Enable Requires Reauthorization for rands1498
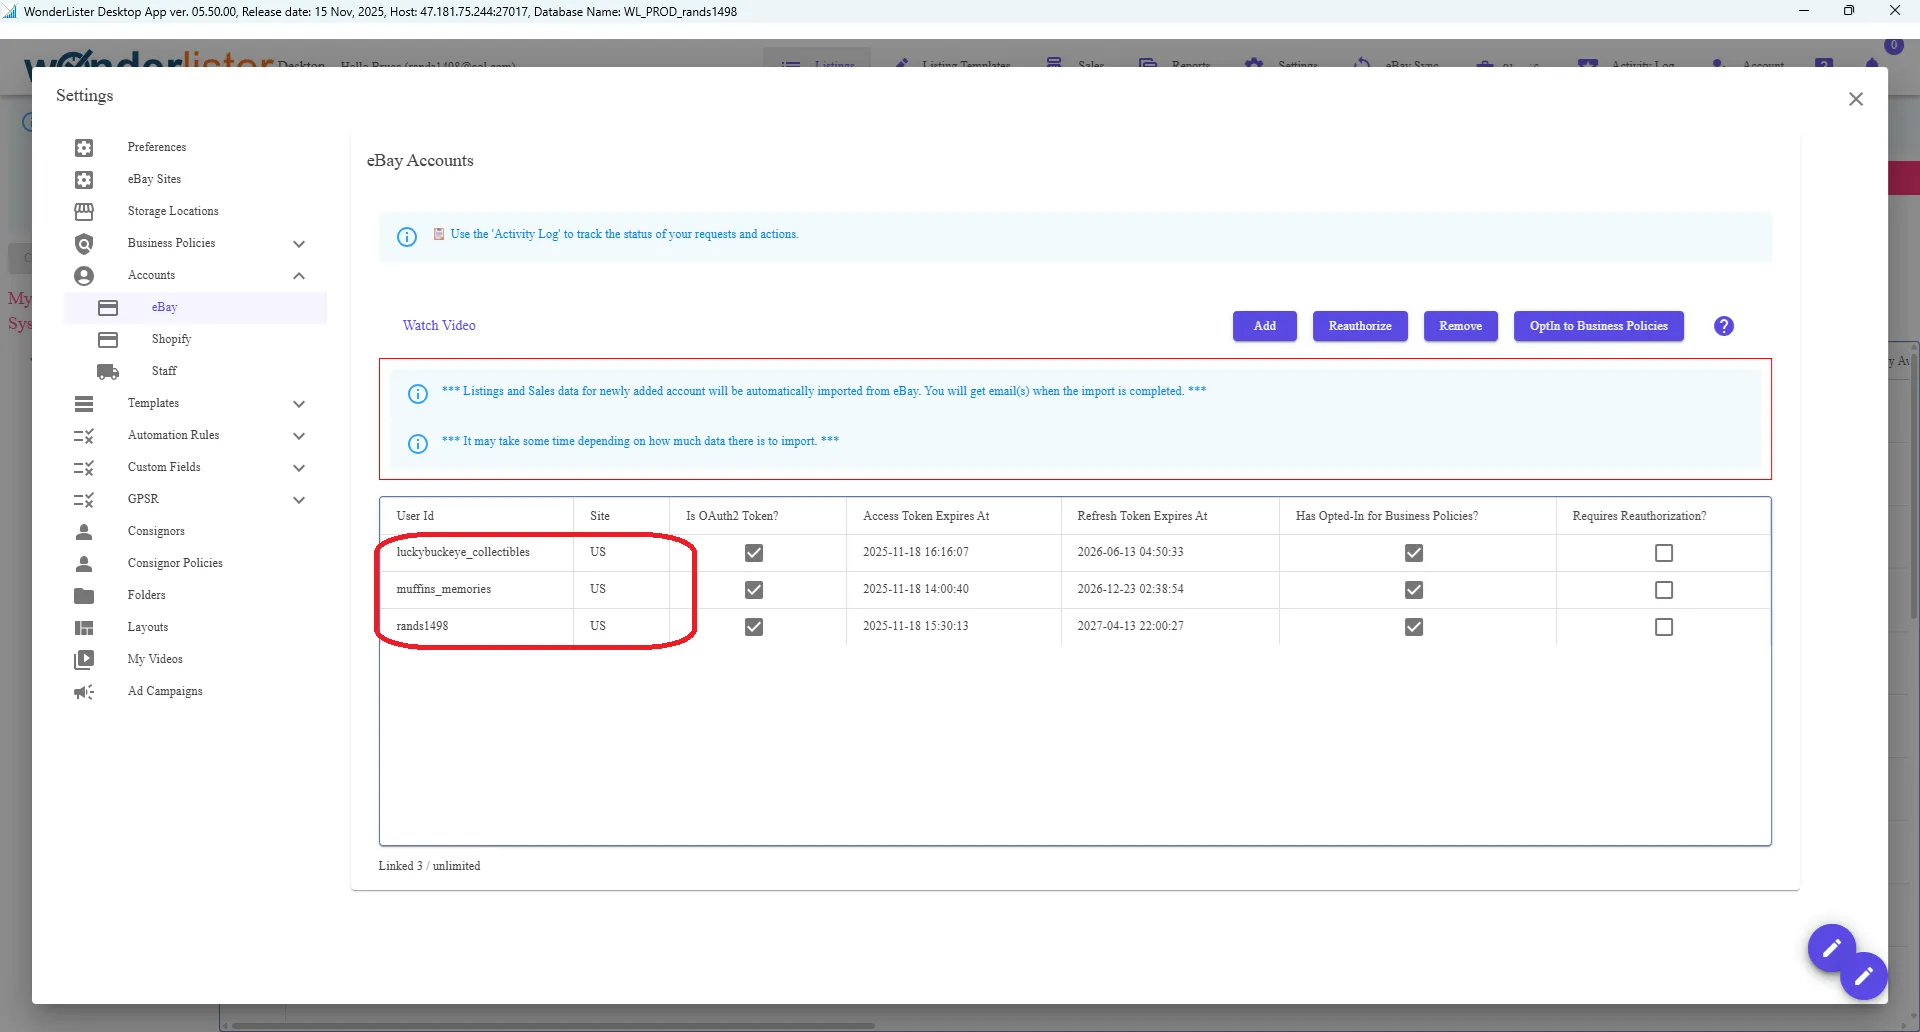The image size is (1920, 1032). click(x=1664, y=627)
